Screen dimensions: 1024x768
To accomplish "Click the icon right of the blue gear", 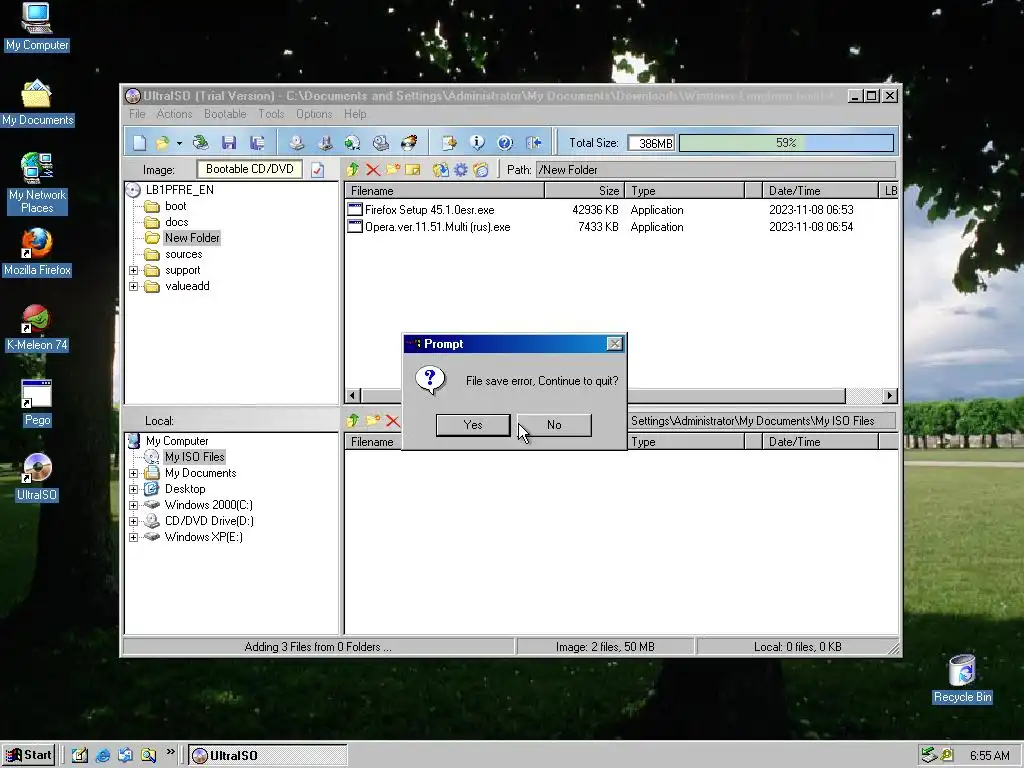I will 481,170.
